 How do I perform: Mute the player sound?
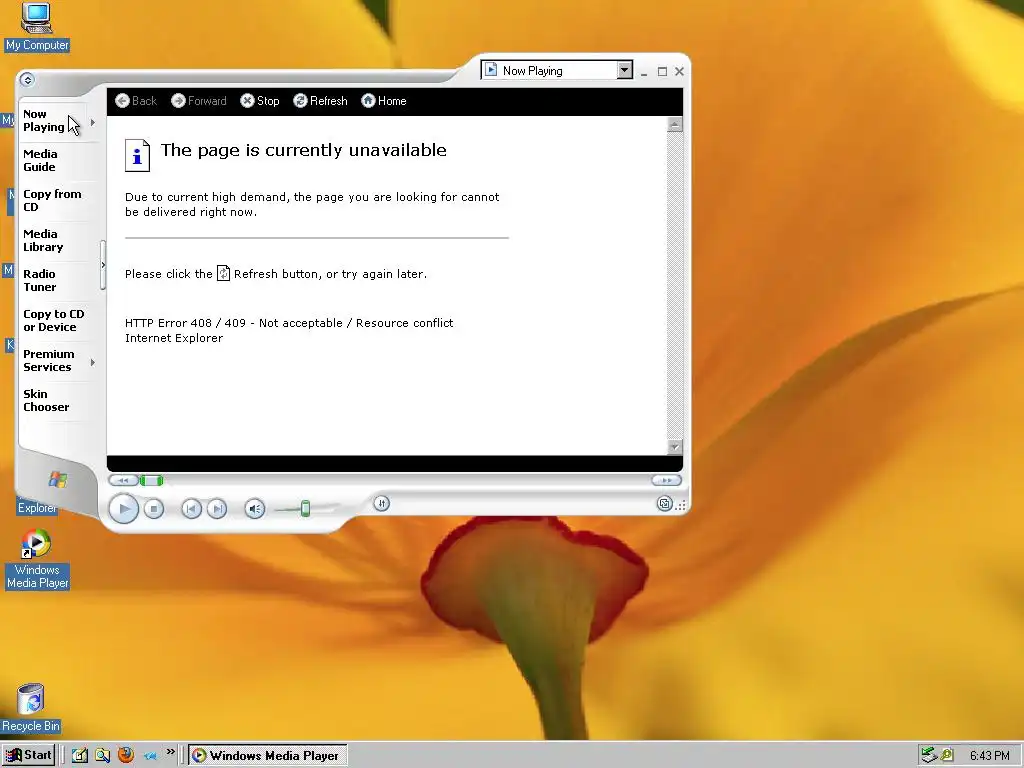pos(255,509)
